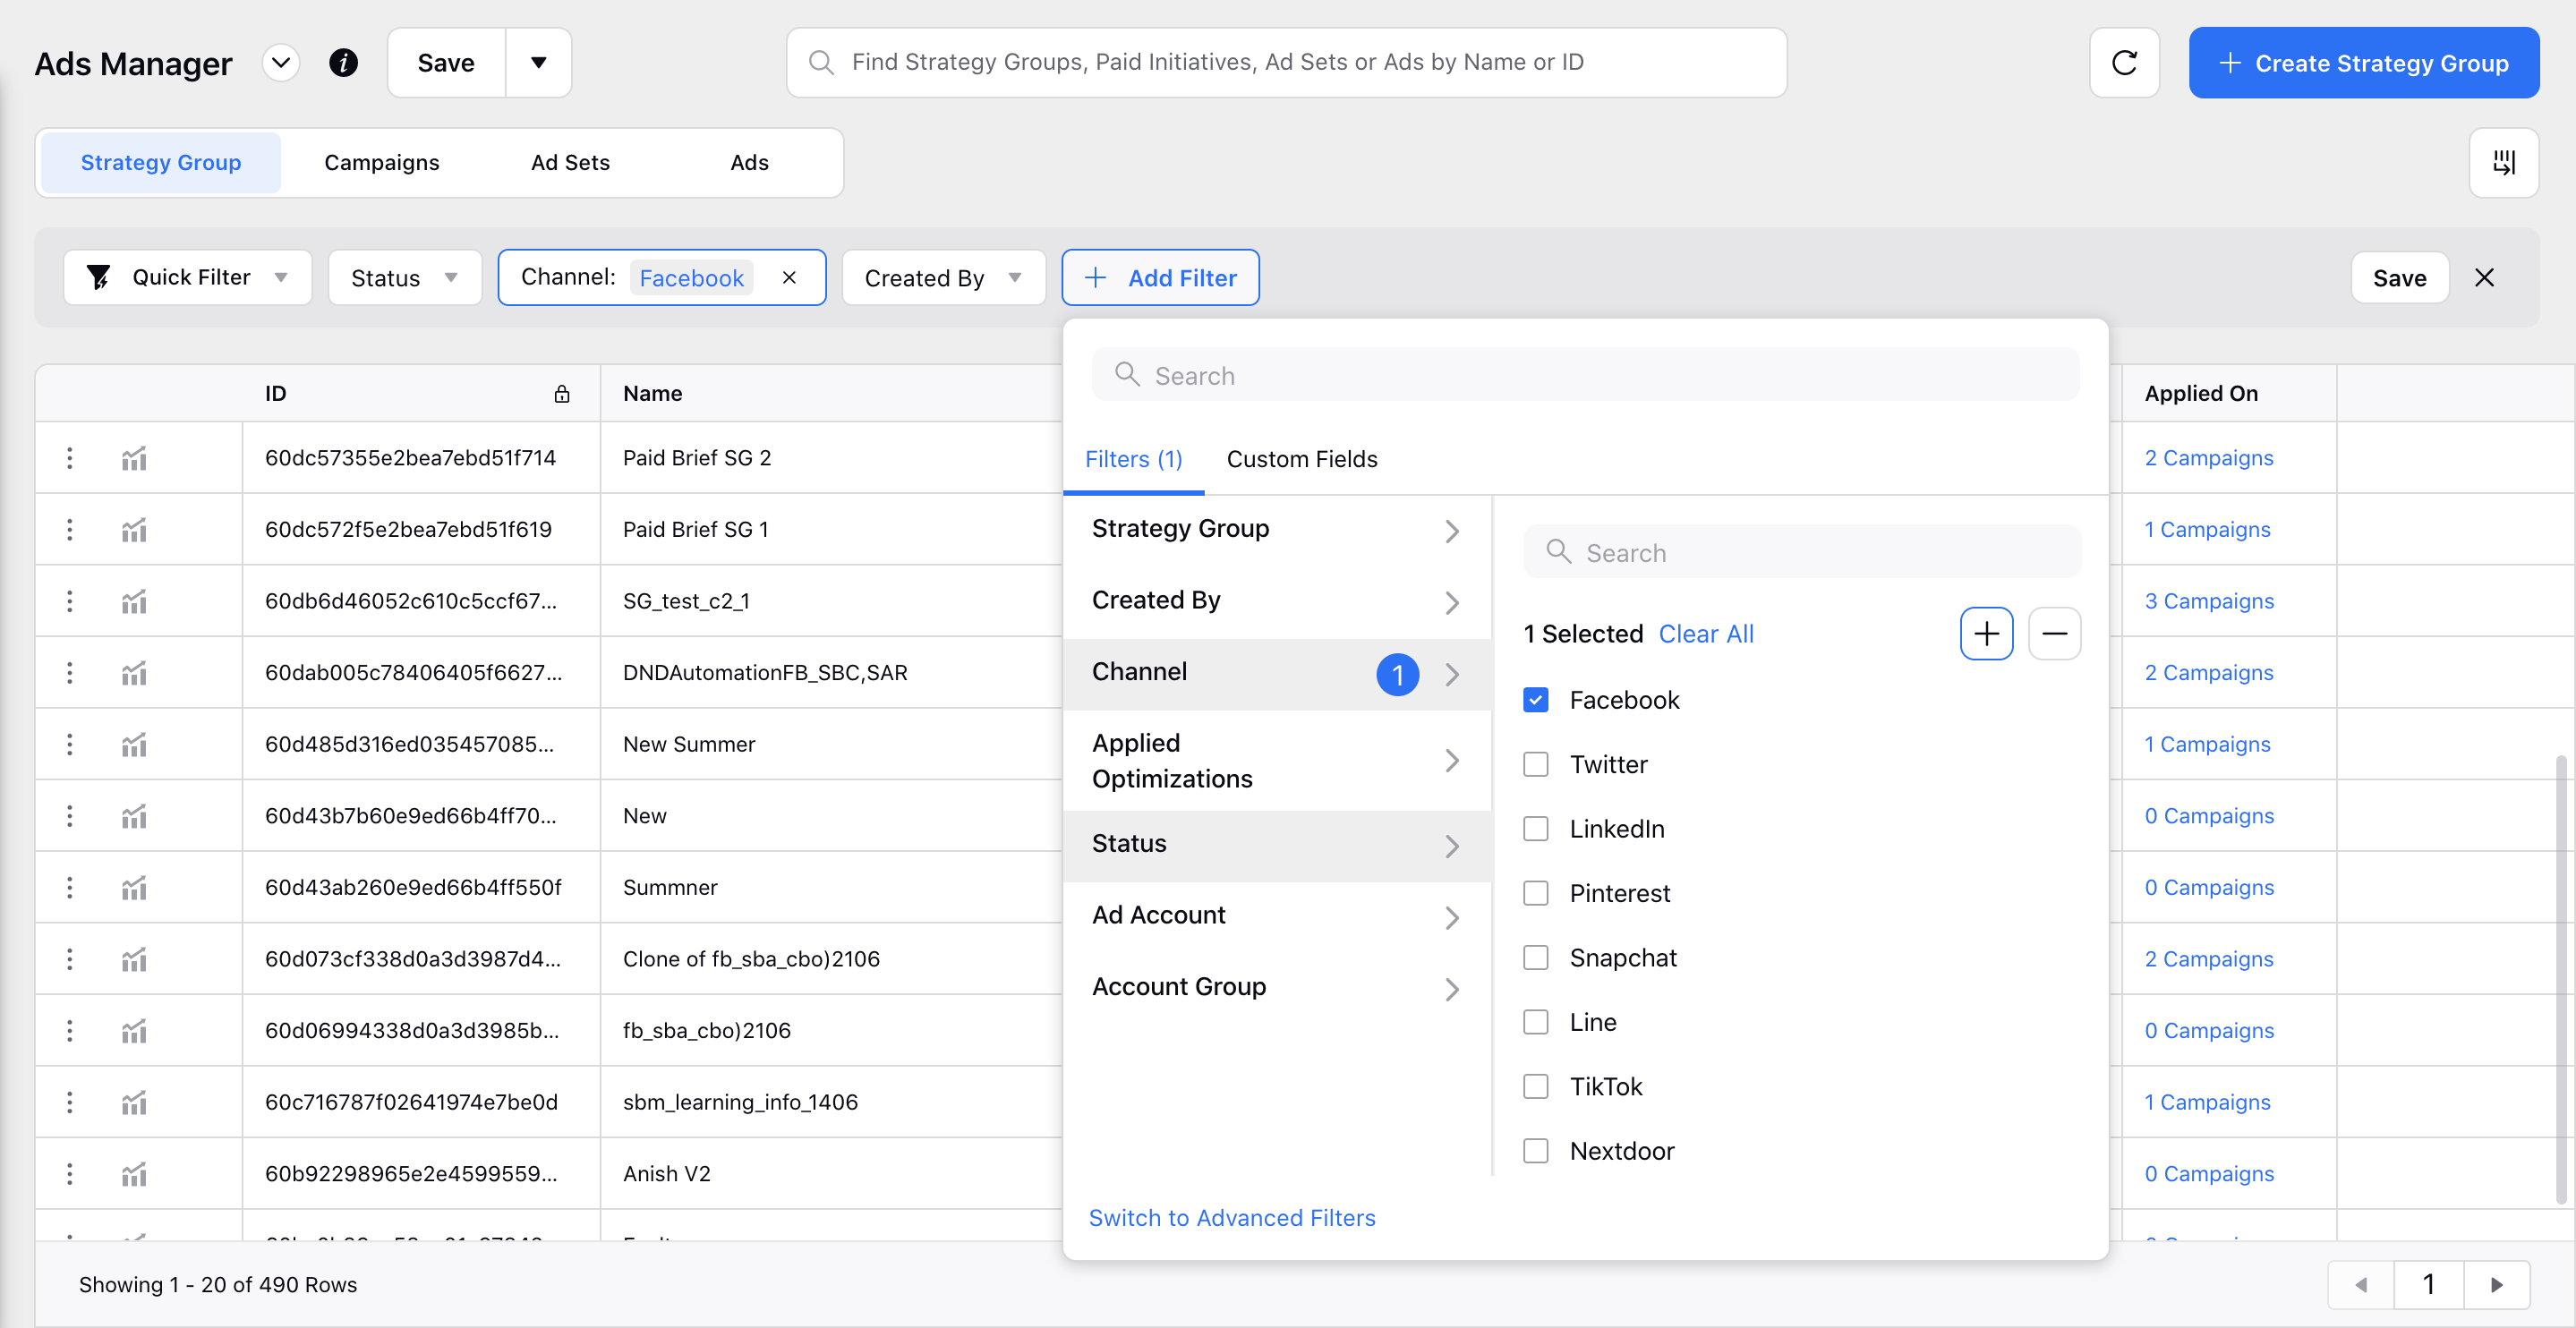Select the Campaigns tab in main navigation

[x=381, y=161]
